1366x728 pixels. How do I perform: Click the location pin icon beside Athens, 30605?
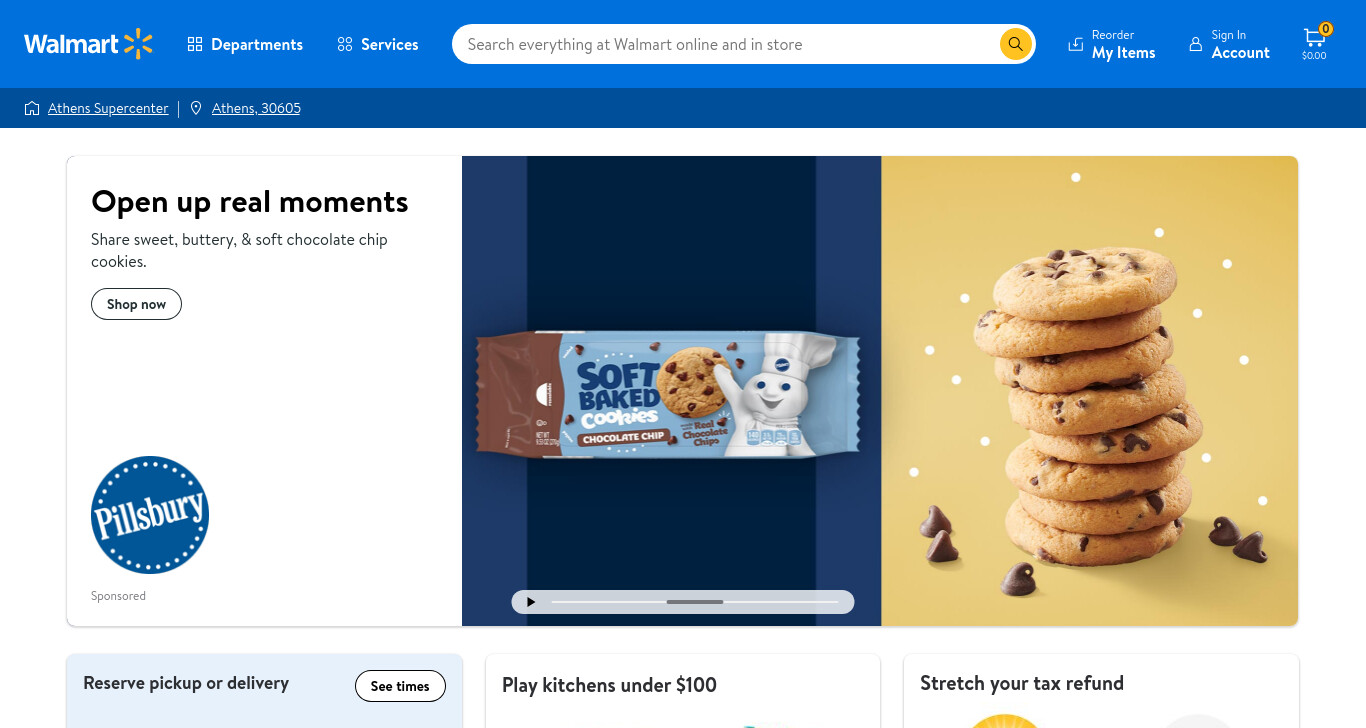pos(196,108)
